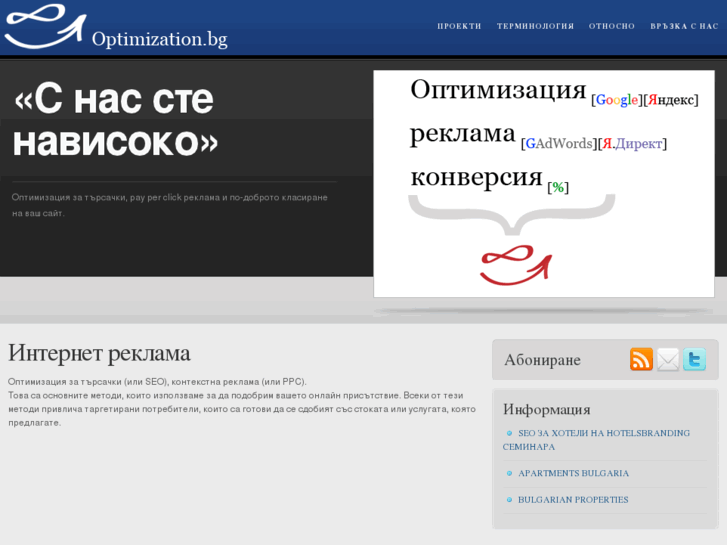Click the [Яндекс] label in banner

click(x=671, y=100)
